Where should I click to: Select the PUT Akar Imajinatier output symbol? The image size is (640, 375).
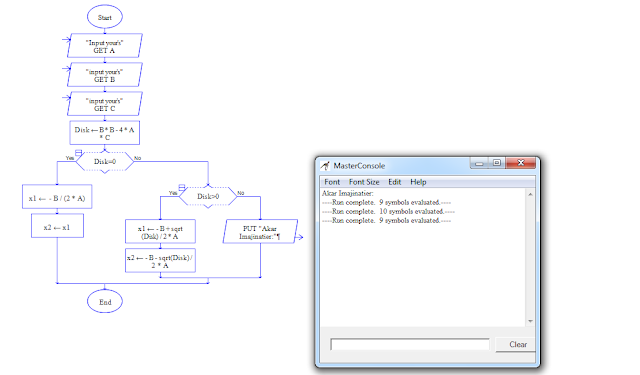[x=260, y=231]
